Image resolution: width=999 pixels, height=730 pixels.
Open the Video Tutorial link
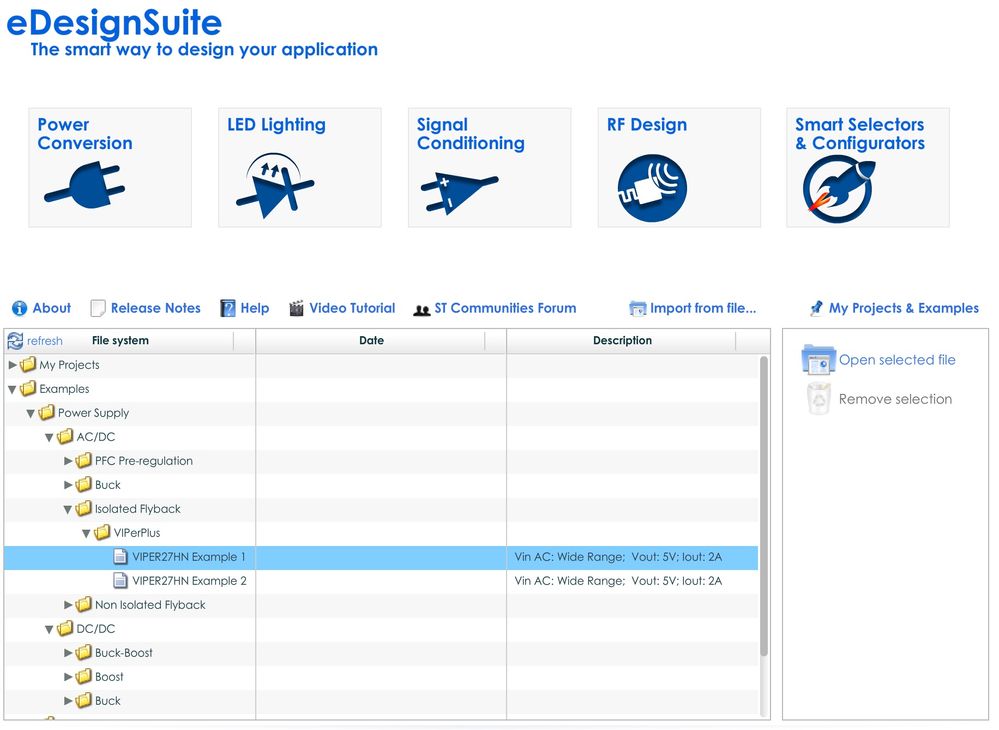(352, 308)
